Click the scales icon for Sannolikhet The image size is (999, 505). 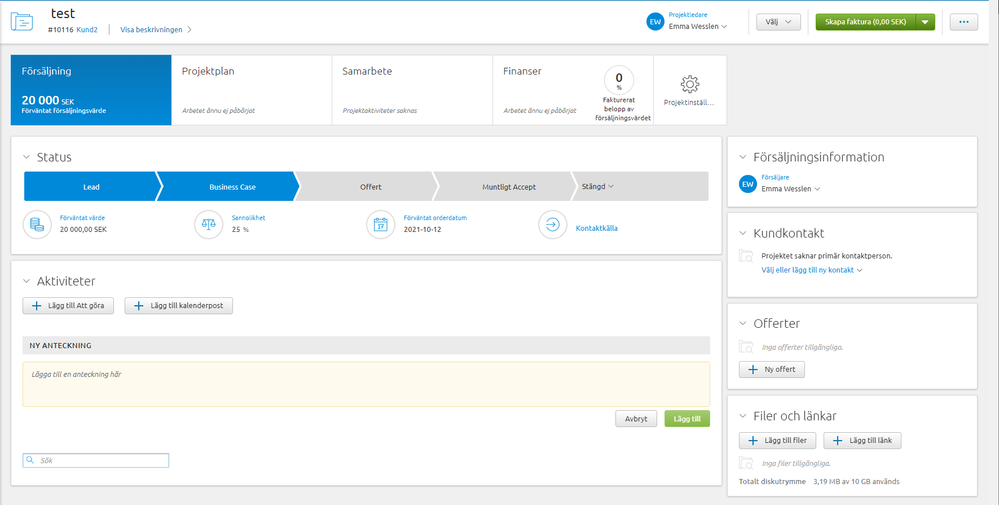pos(208,225)
